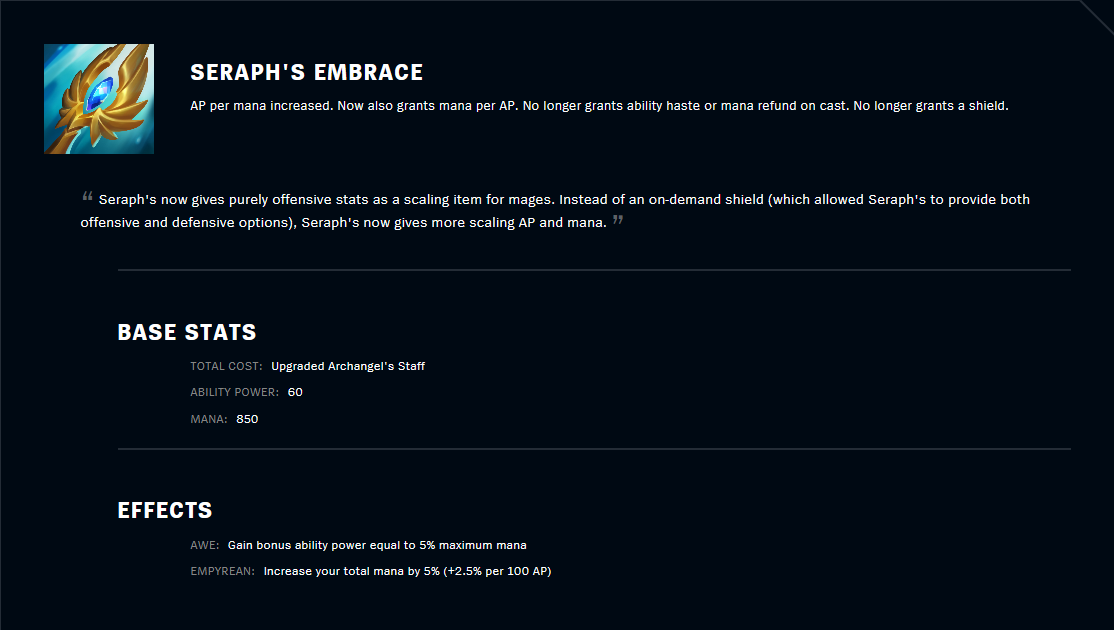Click the divider line above Base Stats
This screenshot has height=630, width=1114.
594,270
